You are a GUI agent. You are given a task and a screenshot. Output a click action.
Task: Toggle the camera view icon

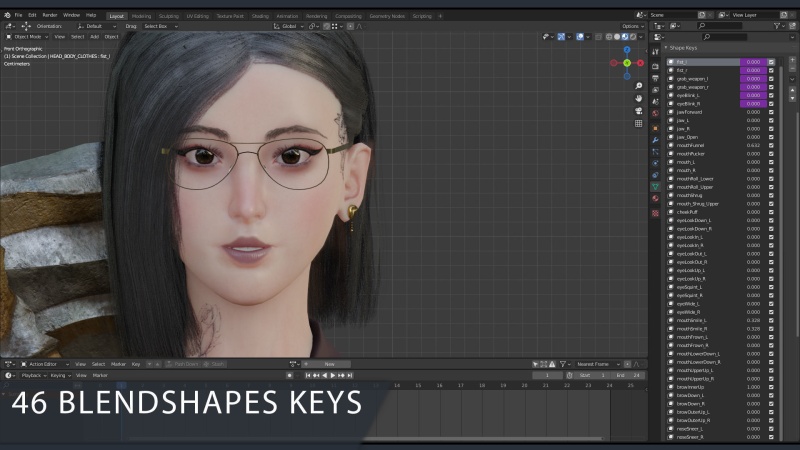click(639, 111)
